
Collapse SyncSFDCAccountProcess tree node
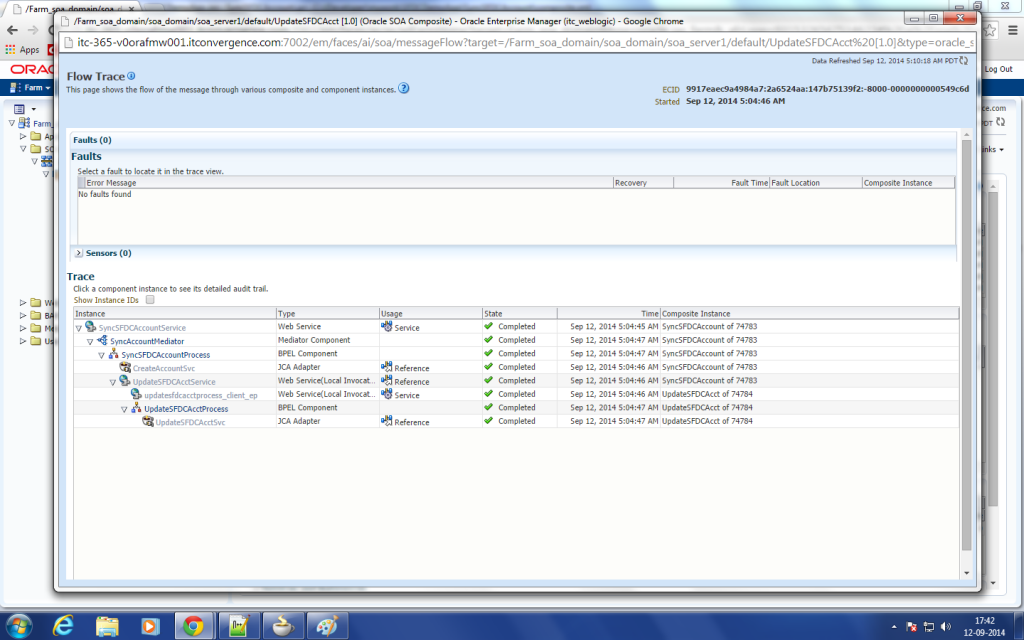point(101,355)
